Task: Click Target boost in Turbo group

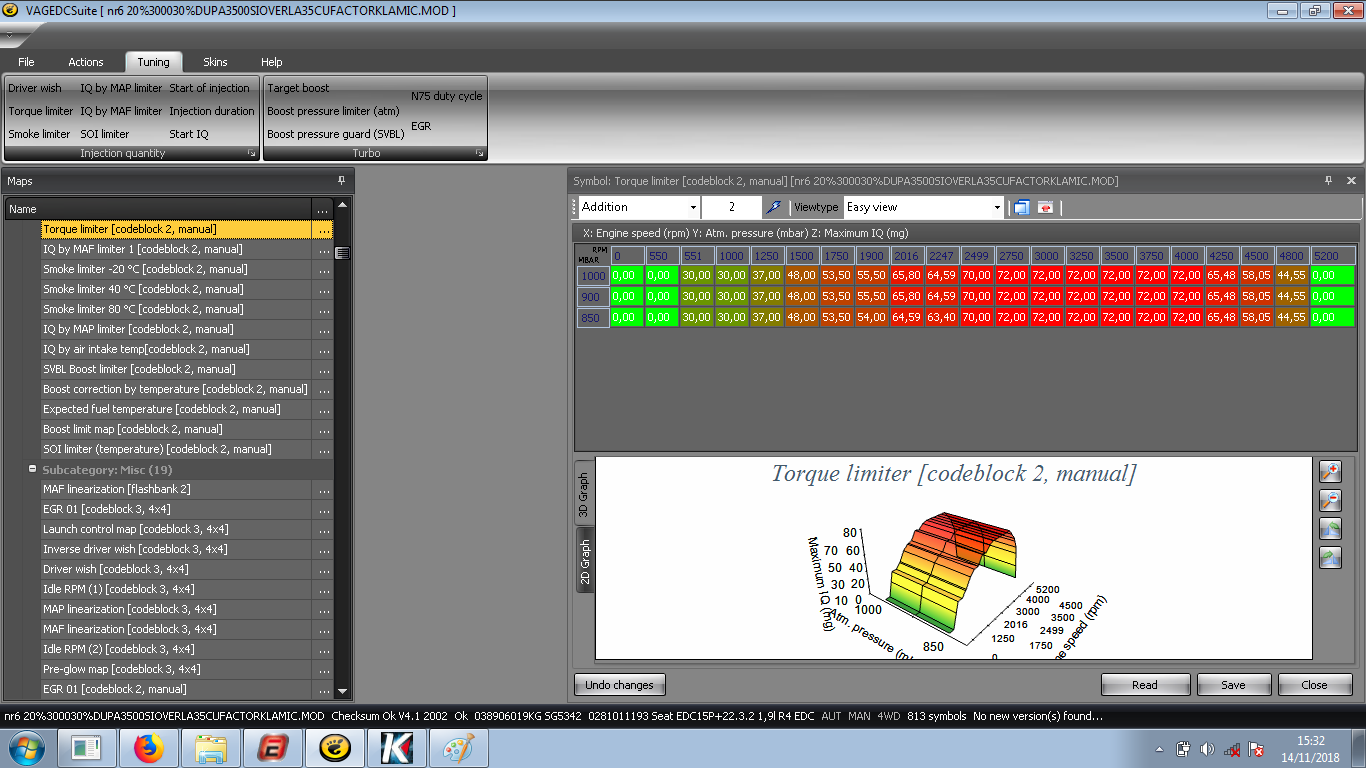Action: [298, 88]
